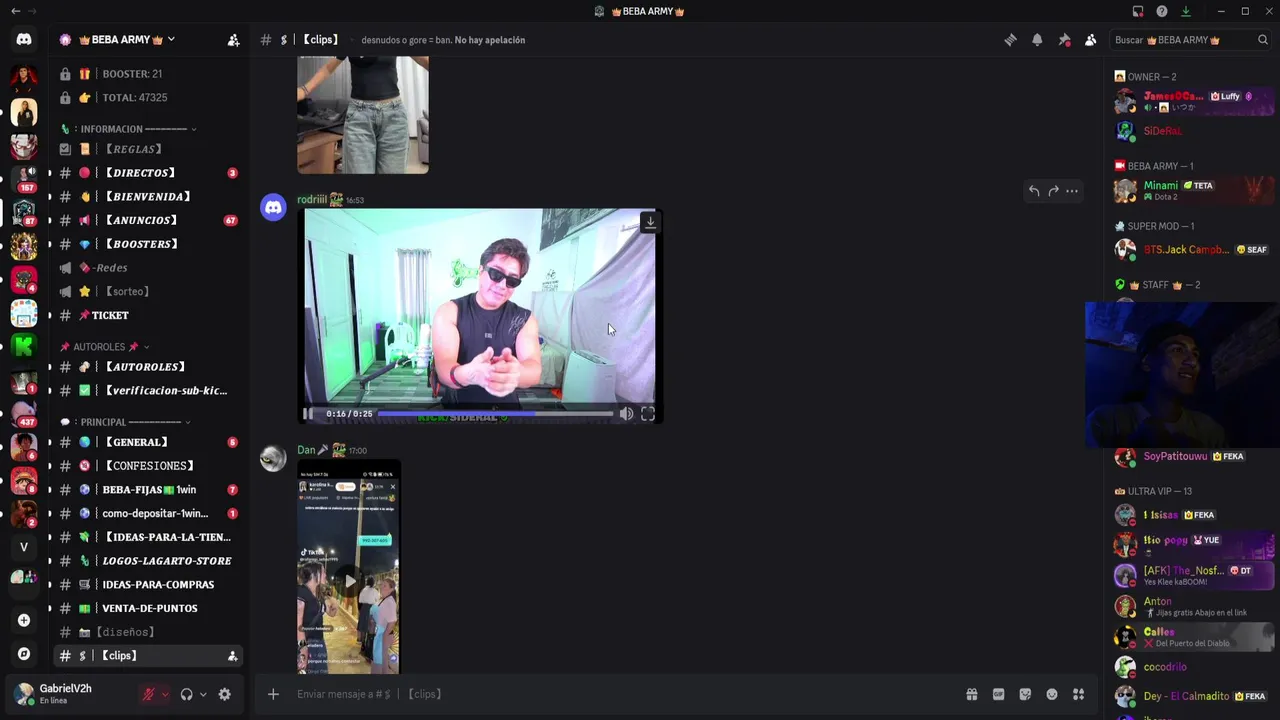Open the Help question mark icon
Image resolution: width=1280 pixels, height=720 pixels.
1162,11
